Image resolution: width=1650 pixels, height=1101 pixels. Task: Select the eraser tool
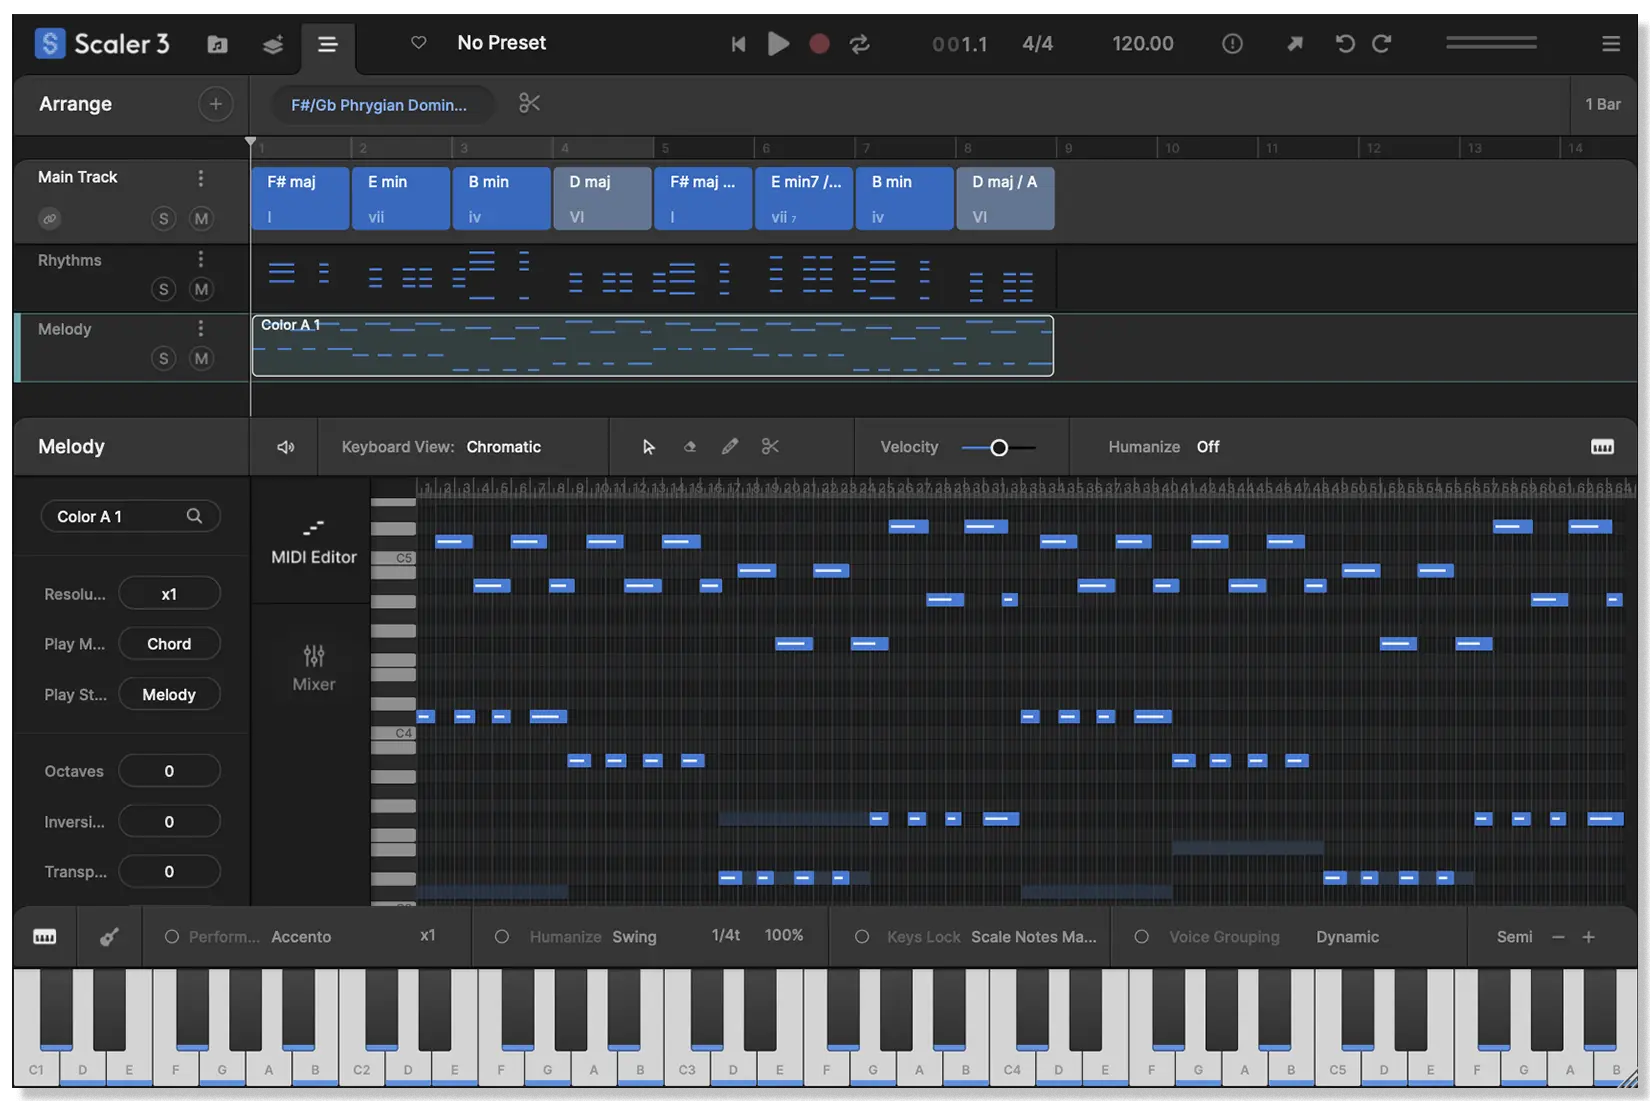[689, 447]
